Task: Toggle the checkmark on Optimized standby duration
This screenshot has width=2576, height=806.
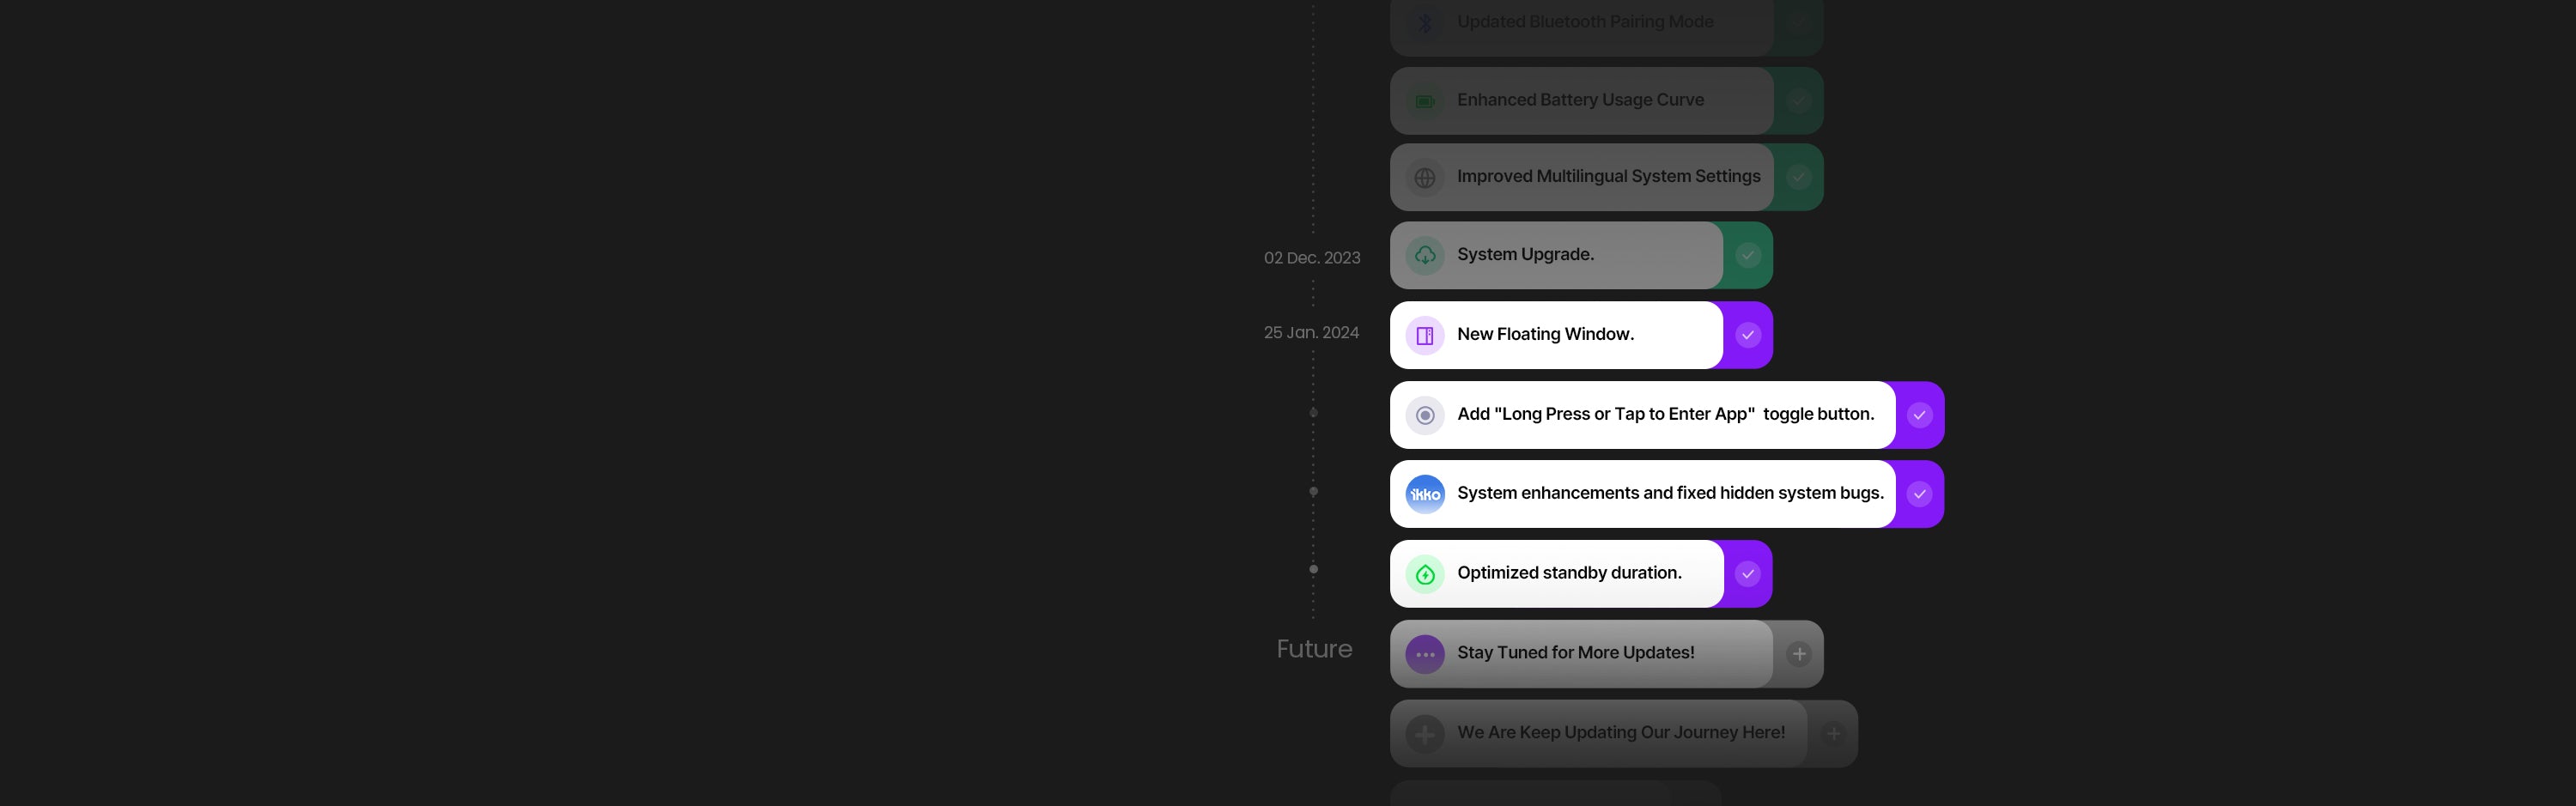Action: [1747, 574]
